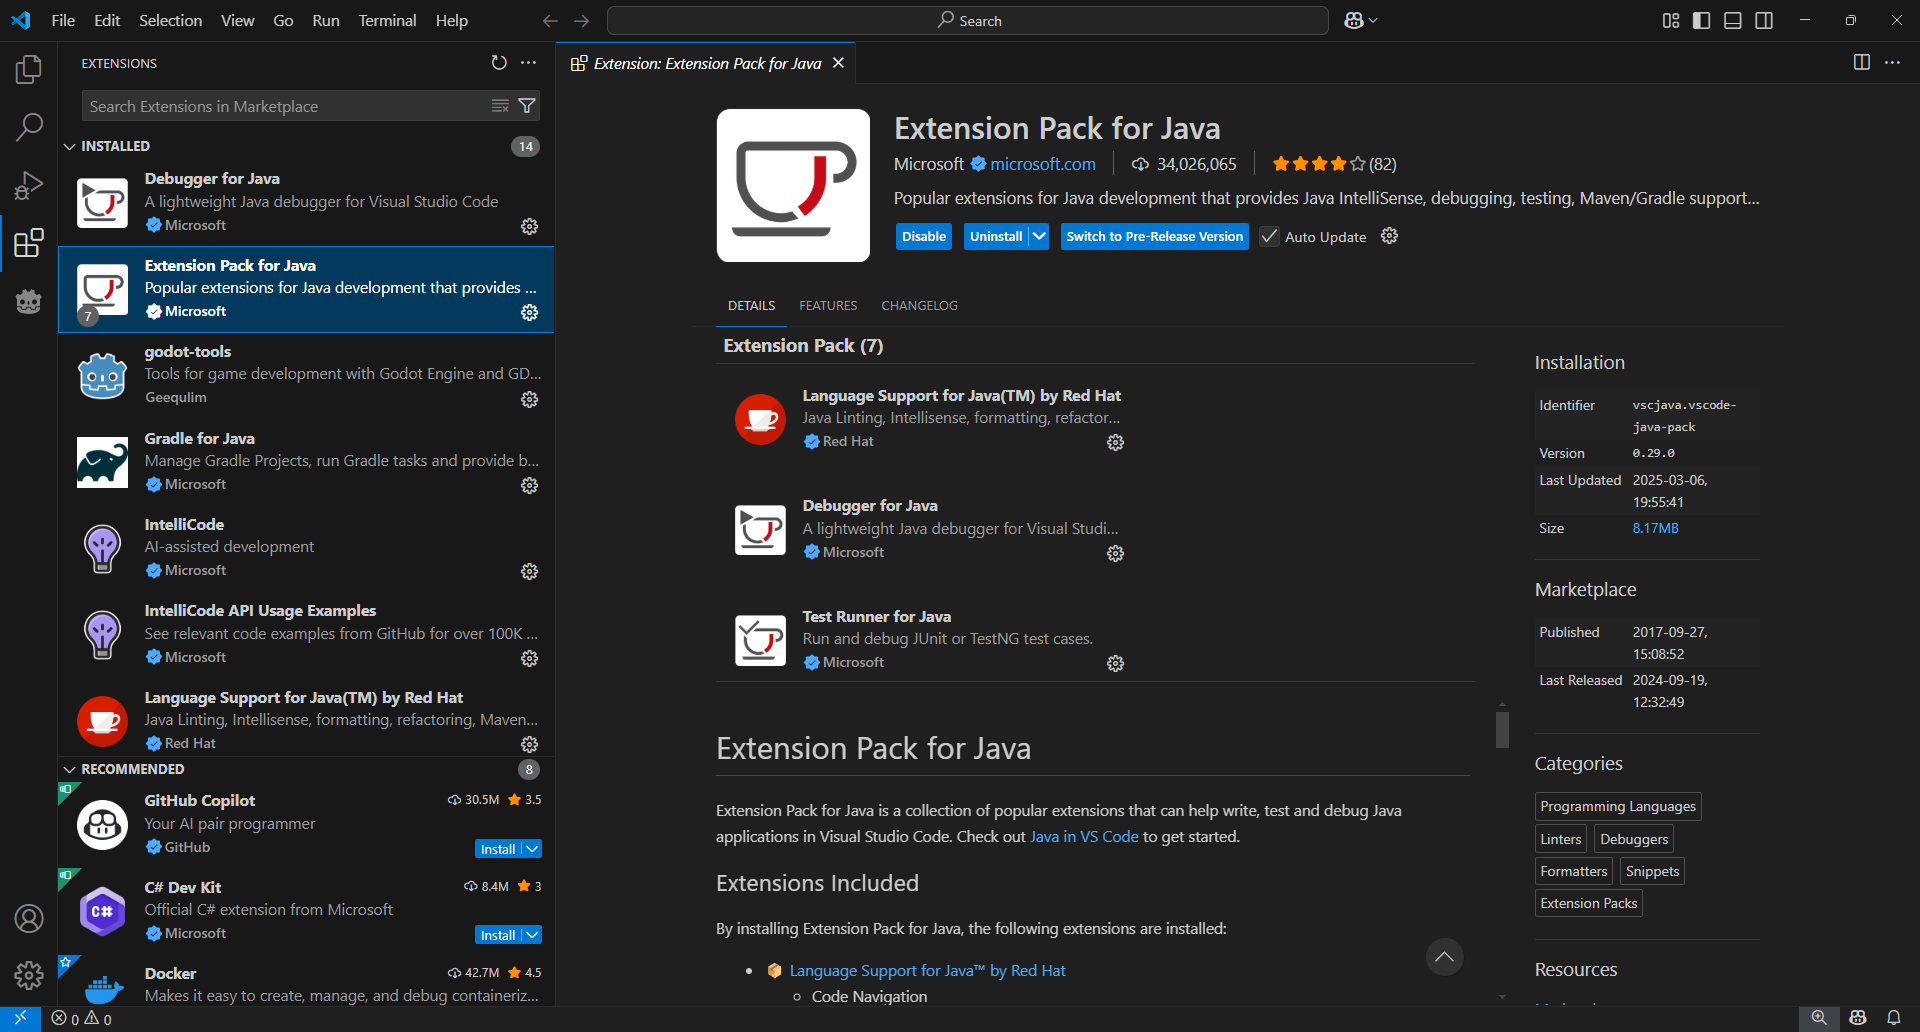
Task: Open the File menu
Action: click(x=63, y=20)
